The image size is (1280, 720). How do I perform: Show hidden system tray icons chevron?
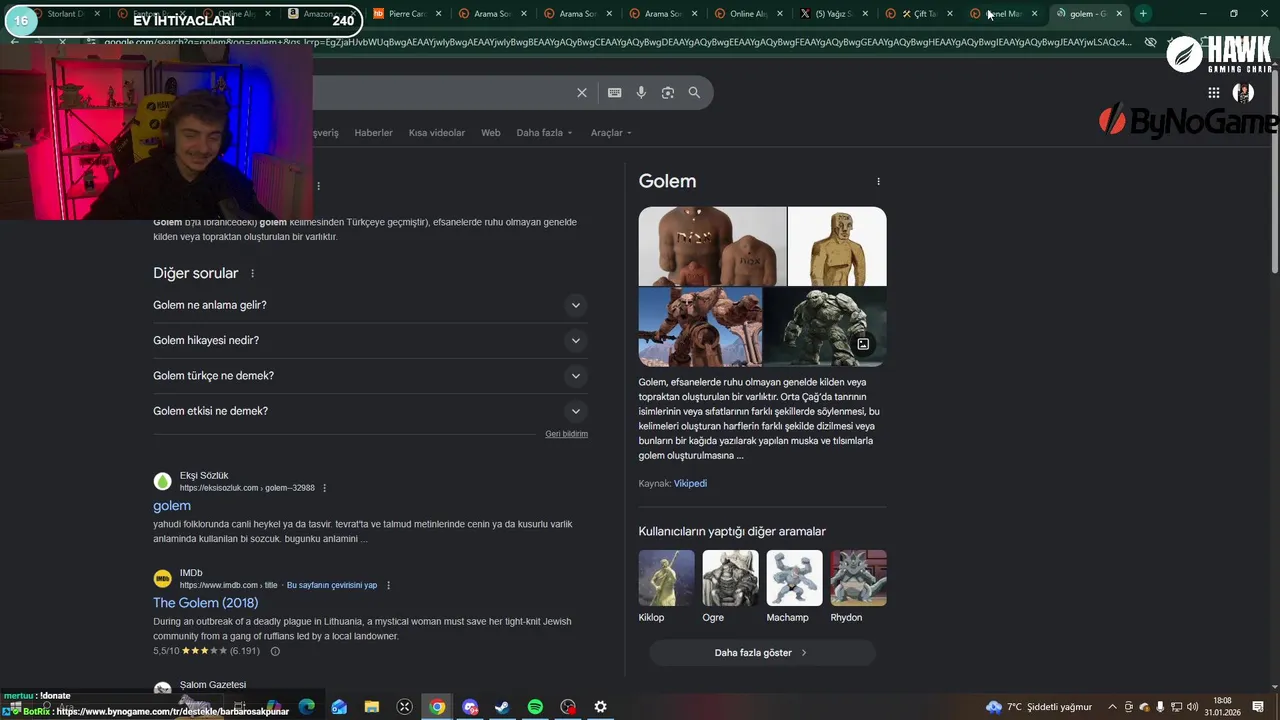coord(1112,707)
